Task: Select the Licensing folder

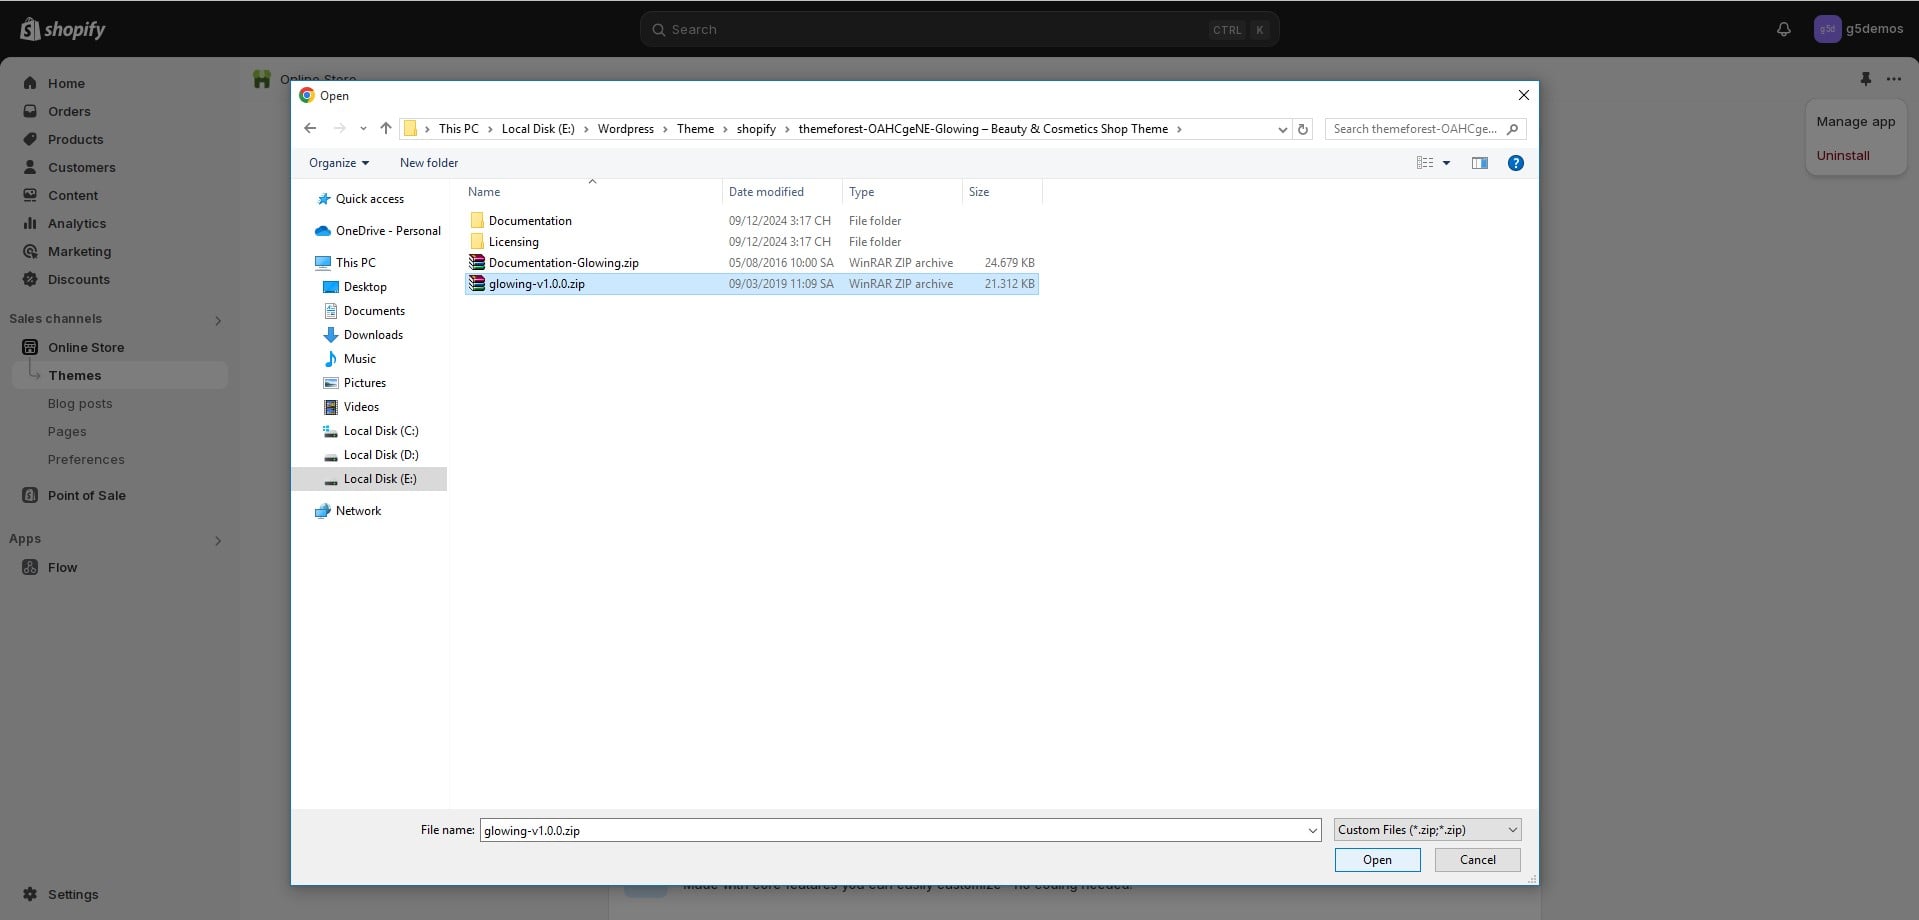Action: coord(752,242)
